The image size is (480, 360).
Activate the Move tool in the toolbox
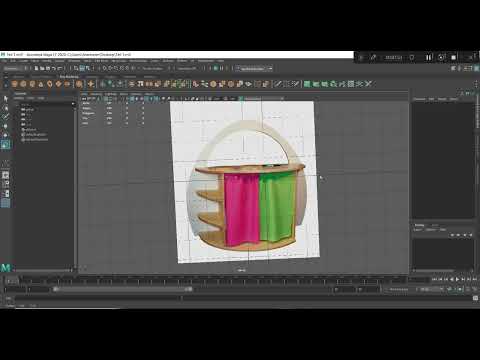pyautogui.click(x=5, y=126)
